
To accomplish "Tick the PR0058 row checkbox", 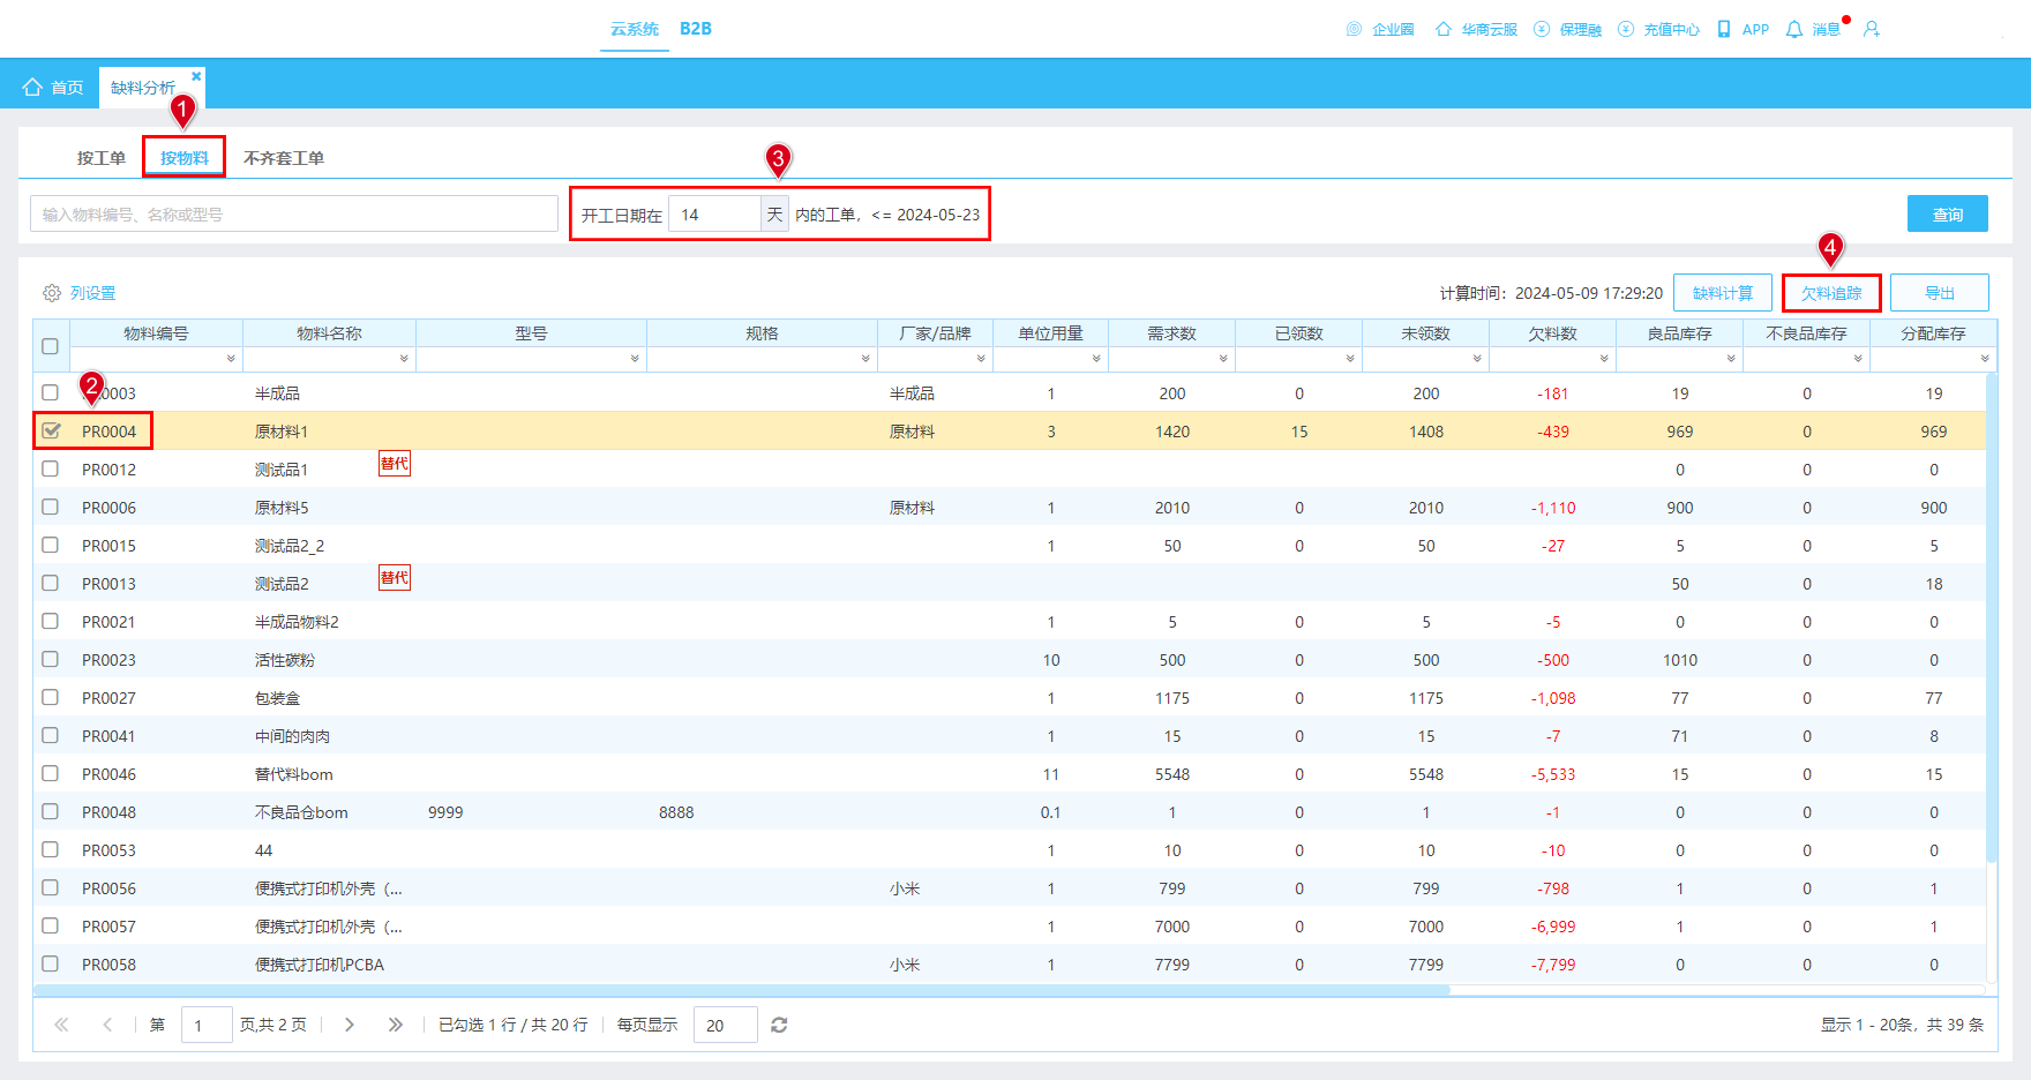I will [x=50, y=964].
